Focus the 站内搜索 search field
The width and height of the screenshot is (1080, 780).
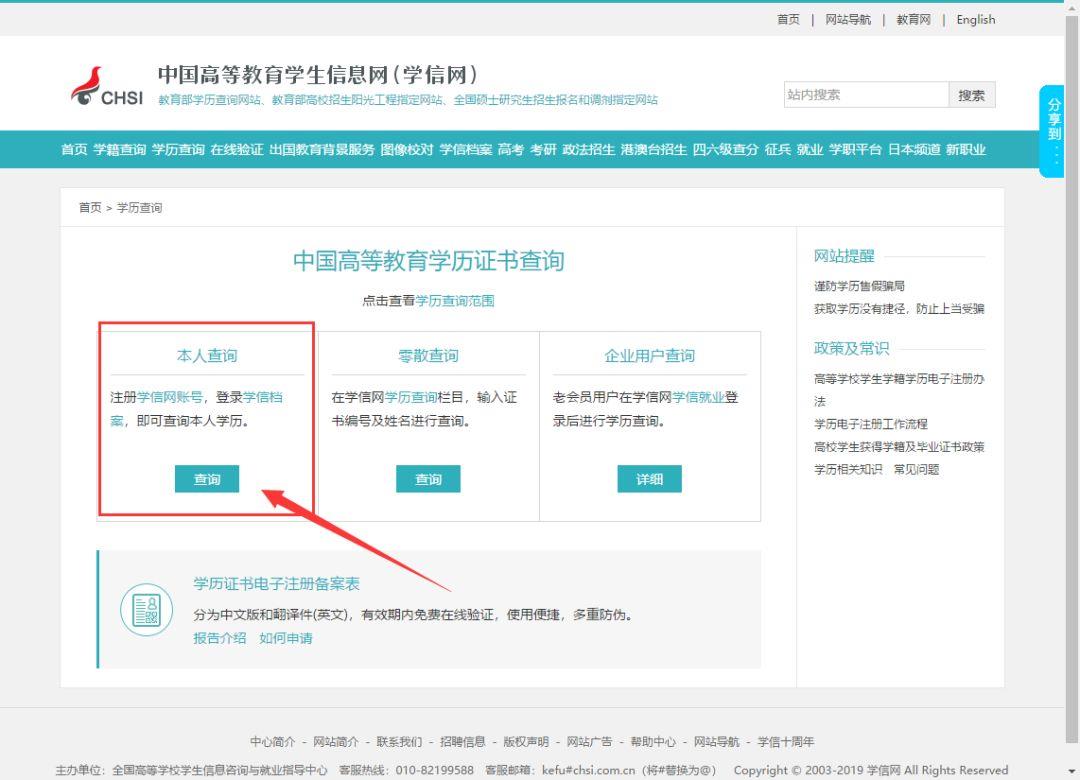pyautogui.click(x=866, y=94)
